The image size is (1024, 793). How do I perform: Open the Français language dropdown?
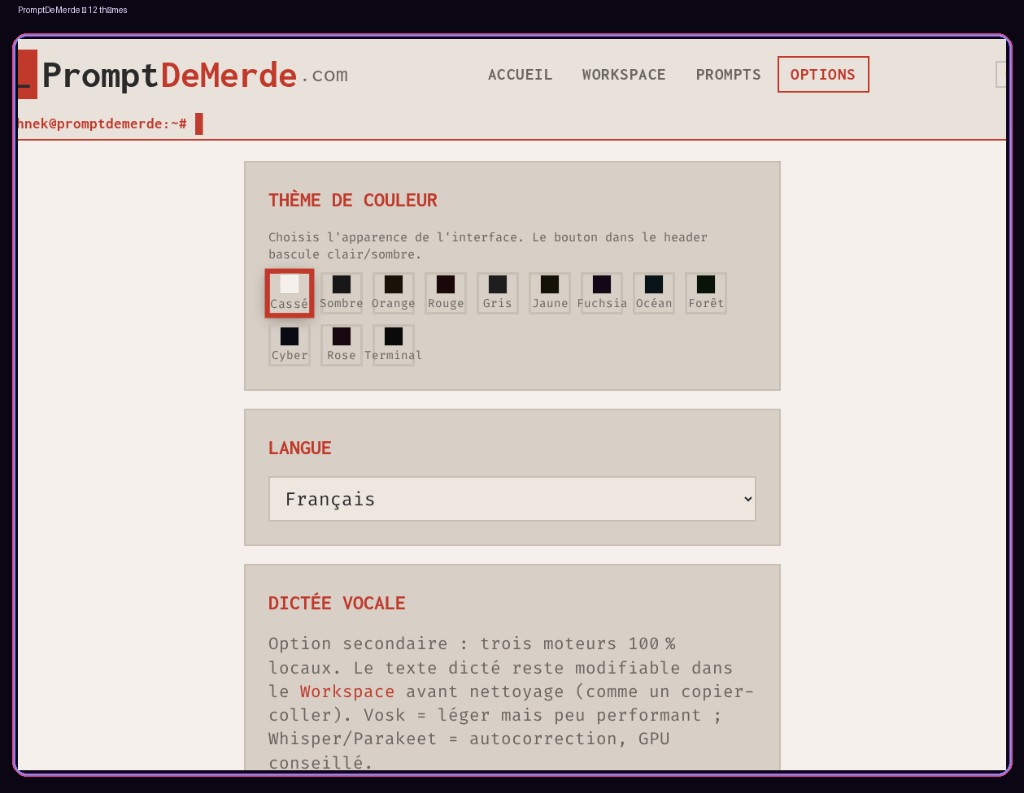pyautogui.click(x=512, y=499)
